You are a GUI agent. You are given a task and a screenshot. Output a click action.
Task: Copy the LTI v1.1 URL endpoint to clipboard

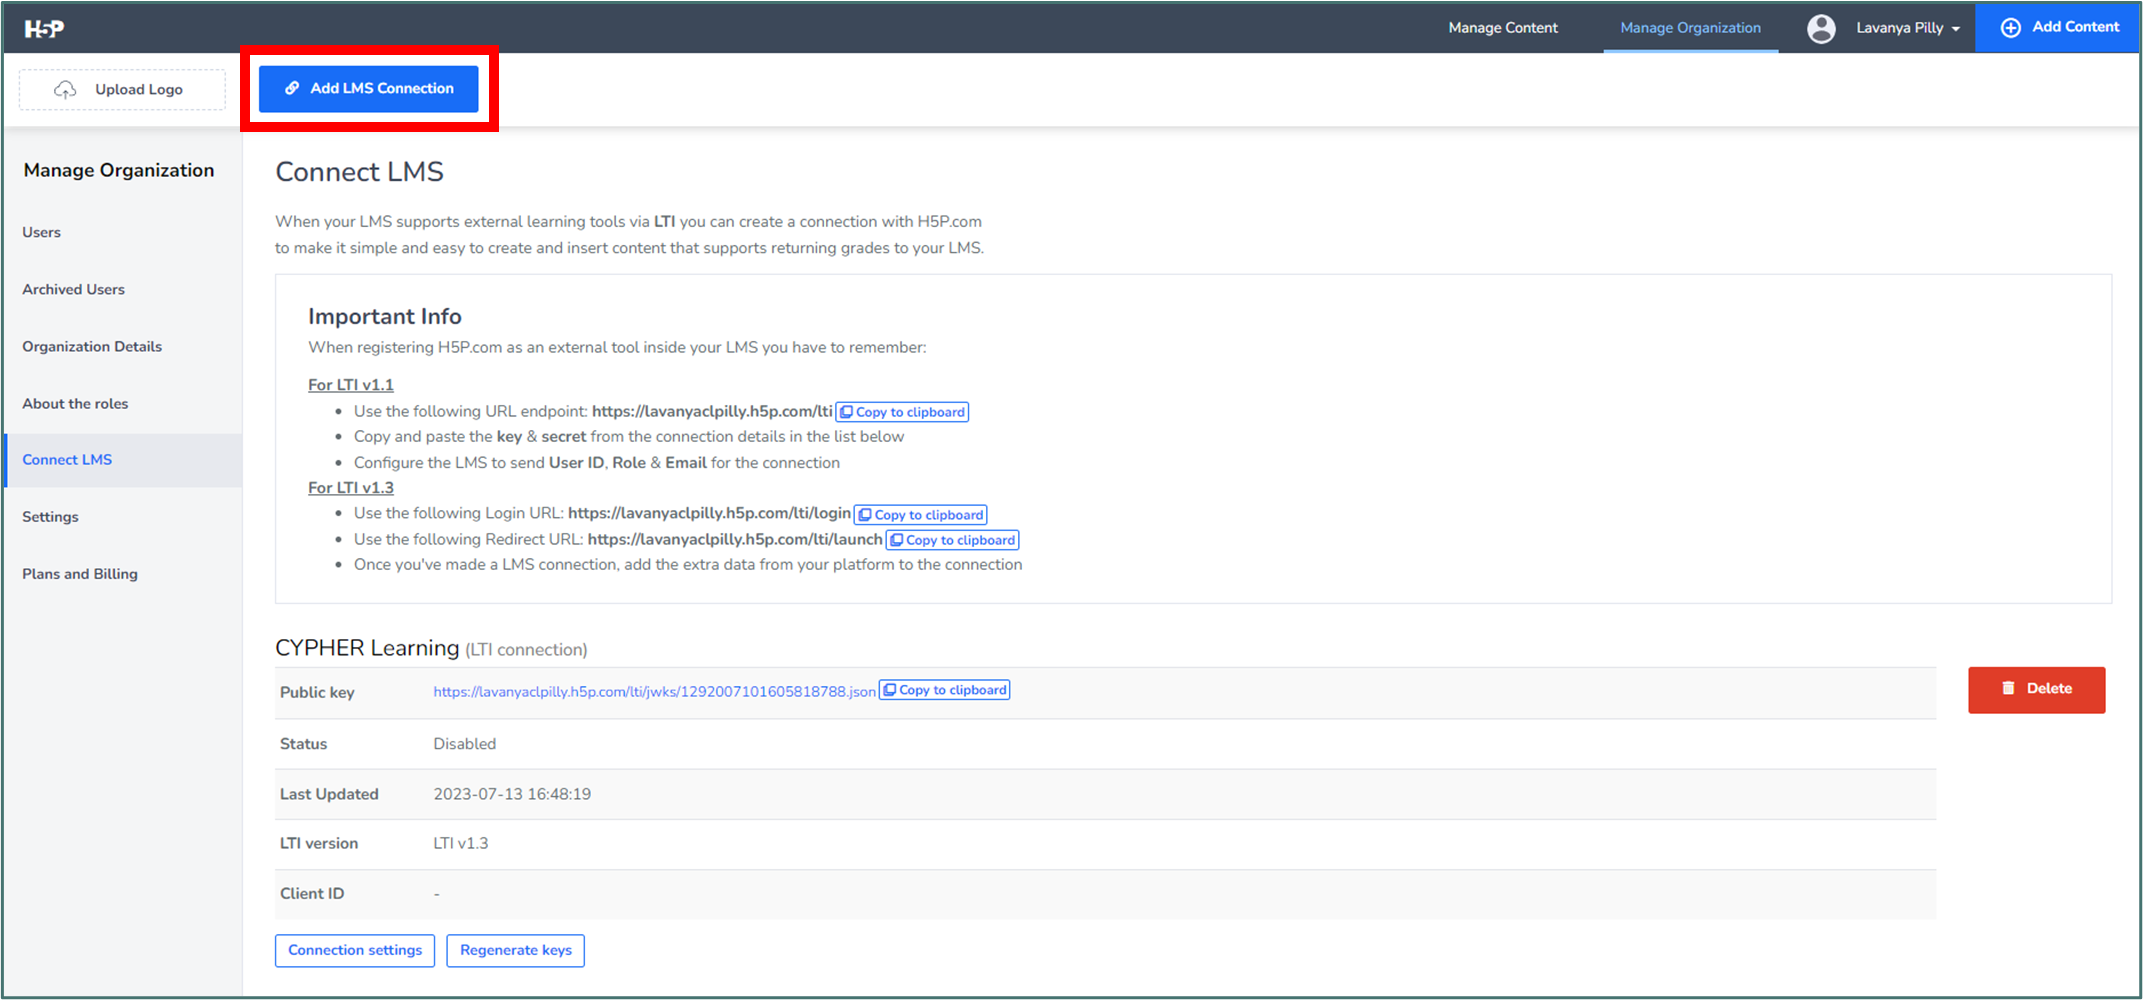point(902,412)
